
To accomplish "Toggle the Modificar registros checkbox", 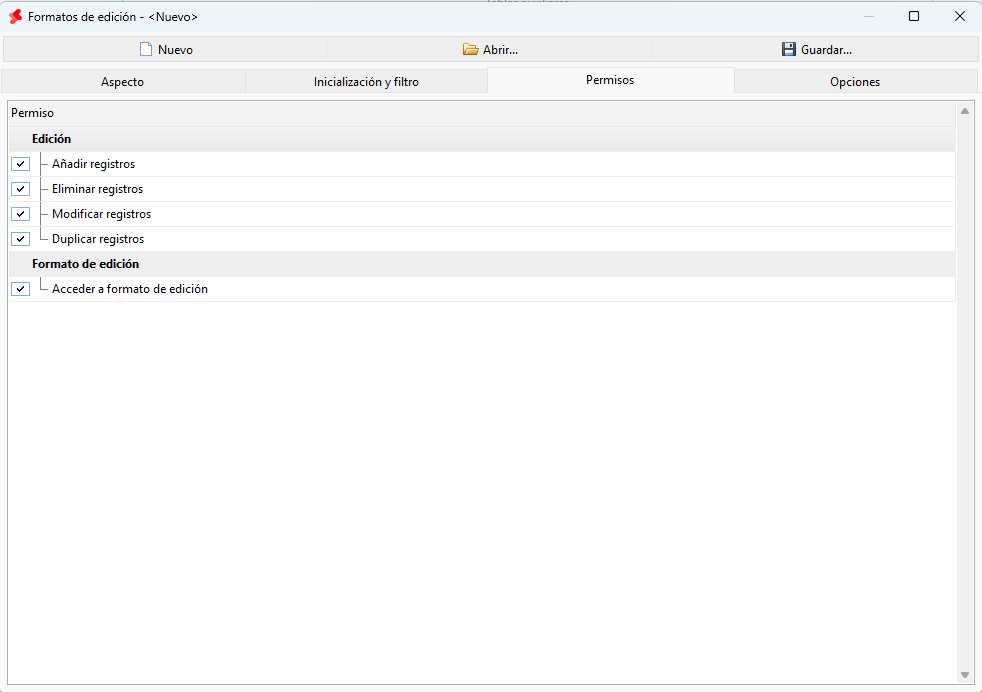I will 21,214.
